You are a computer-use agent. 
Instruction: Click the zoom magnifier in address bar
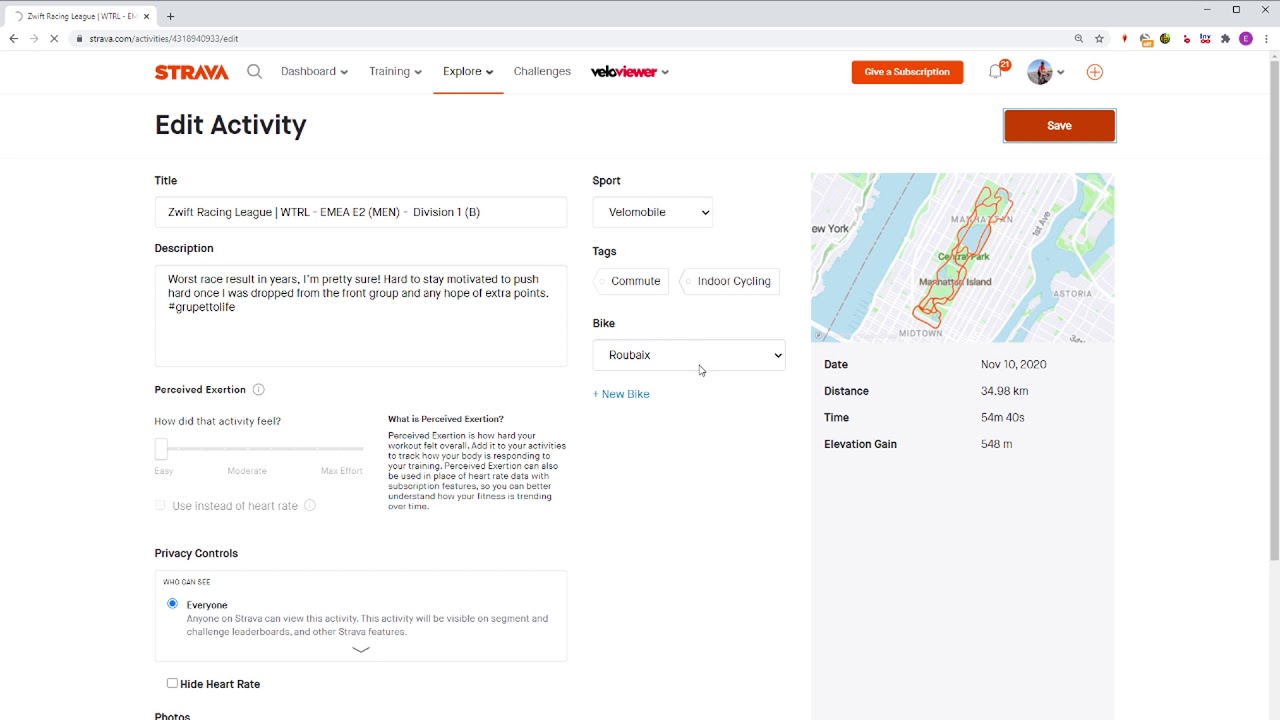1079,39
